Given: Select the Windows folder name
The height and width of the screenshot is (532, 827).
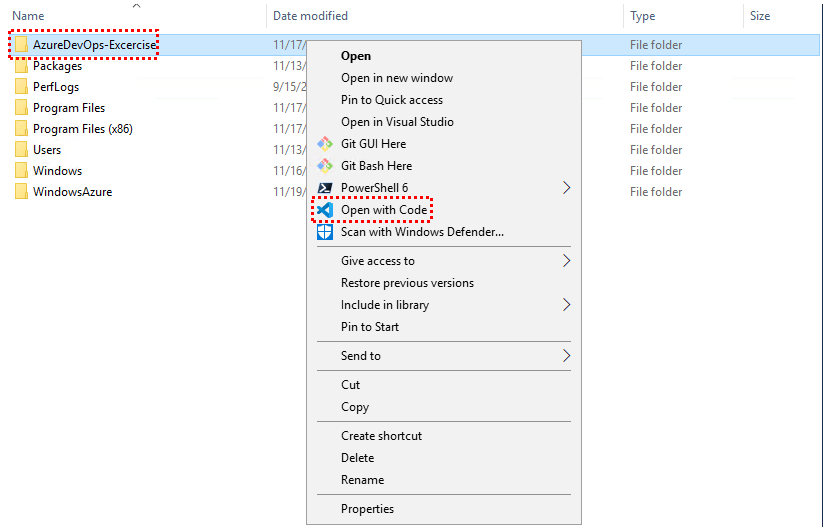Looking at the screenshot, I should tap(57, 171).
